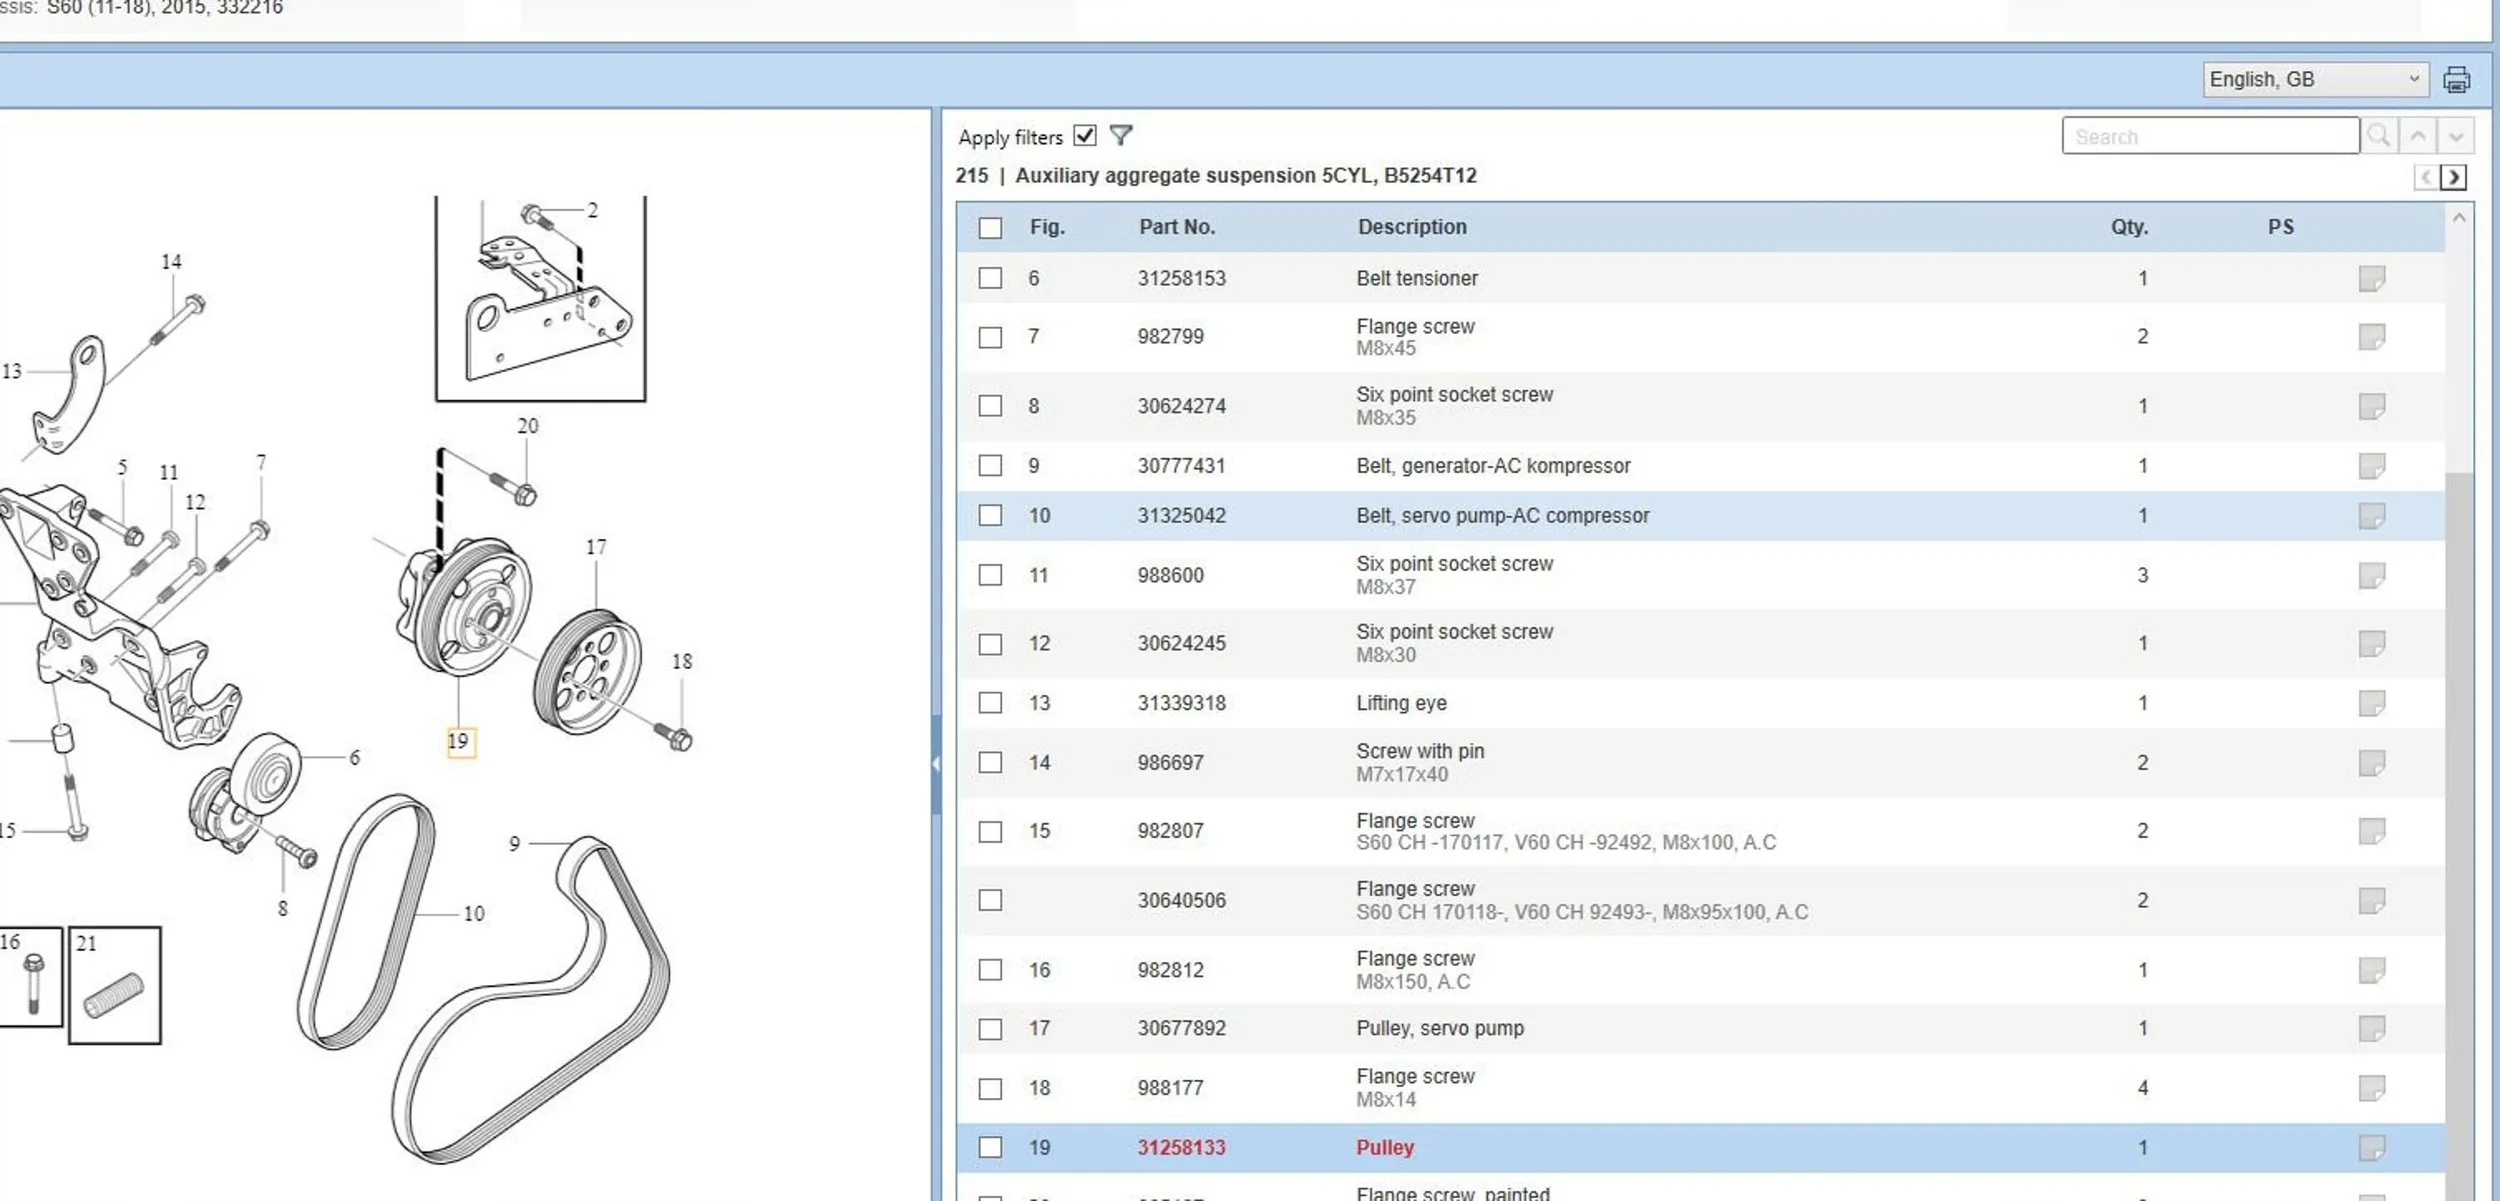Untick the Apply filters checkbox
The height and width of the screenshot is (1201, 2500).
[x=1085, y=135]
